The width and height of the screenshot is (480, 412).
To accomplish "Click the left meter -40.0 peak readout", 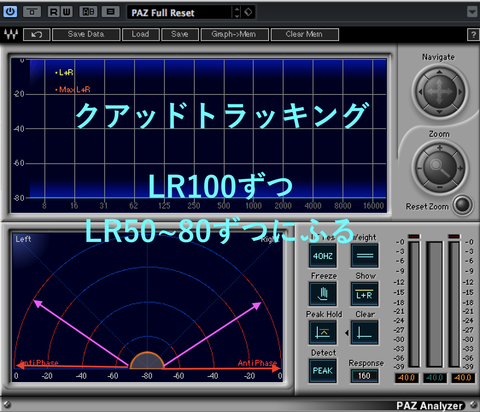I will tap(407, 378).
